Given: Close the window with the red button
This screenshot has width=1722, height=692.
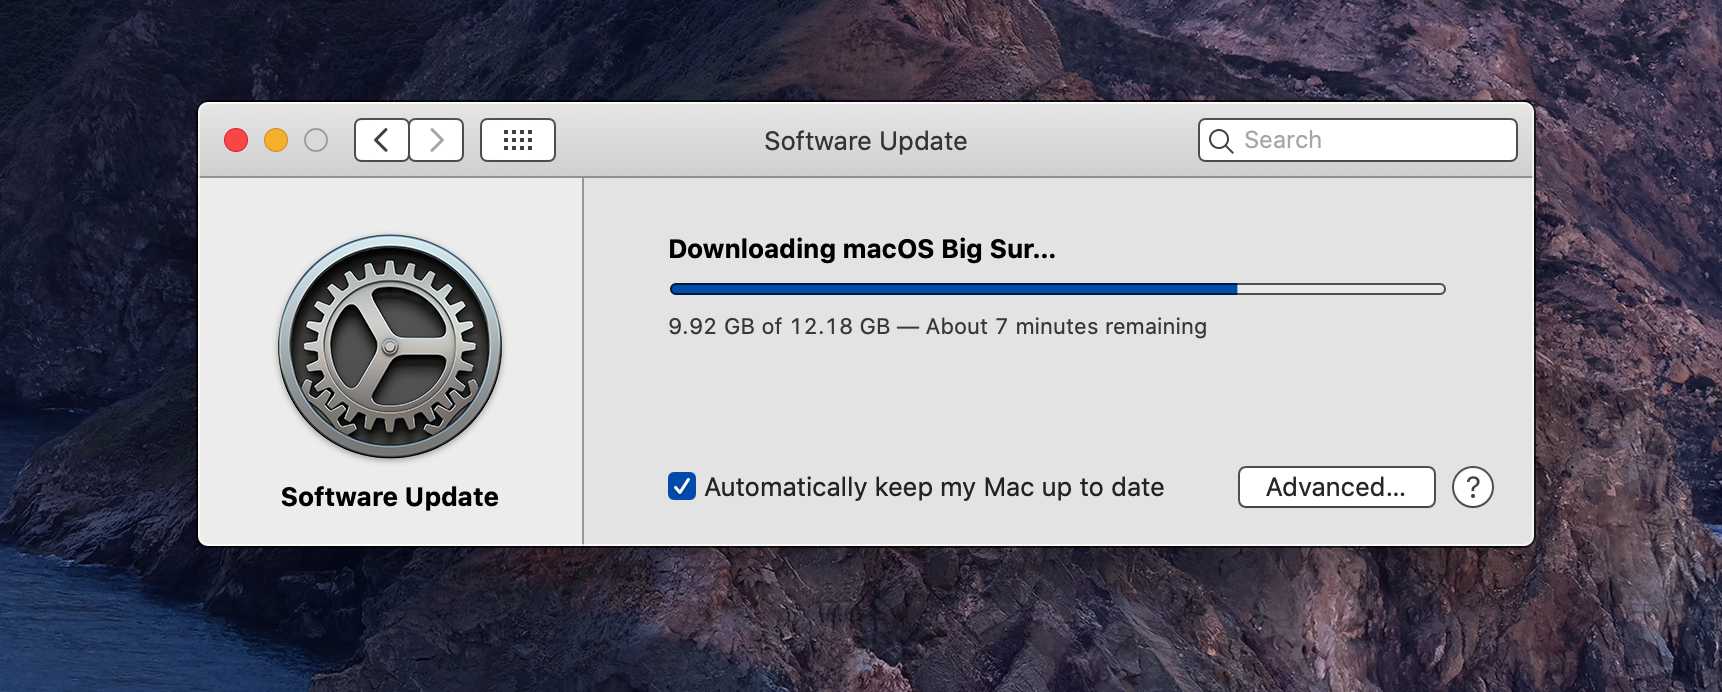Looking at the screenshot, I should click(236, 140).
